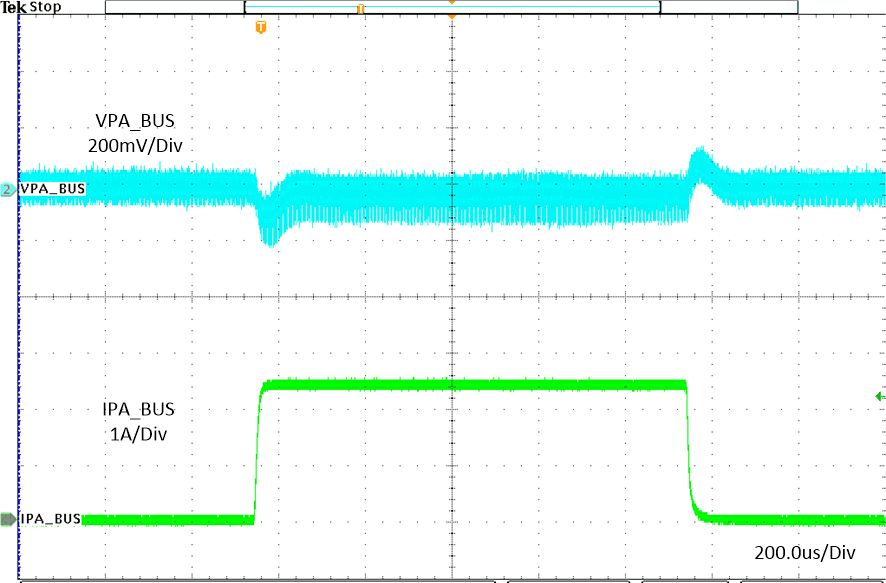Click the green trigger level arrow on right edge
The image size is (886, 583).
[x=878, y=396]
